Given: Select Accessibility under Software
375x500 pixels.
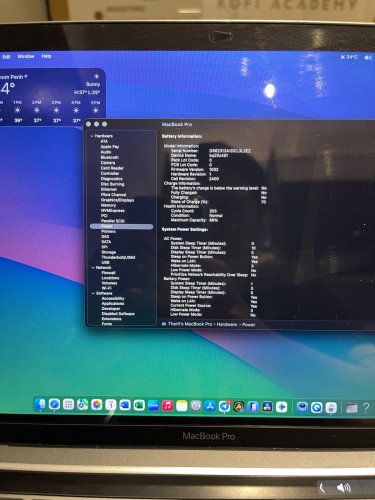Looking at the screenshot, I should coord(113,299).
